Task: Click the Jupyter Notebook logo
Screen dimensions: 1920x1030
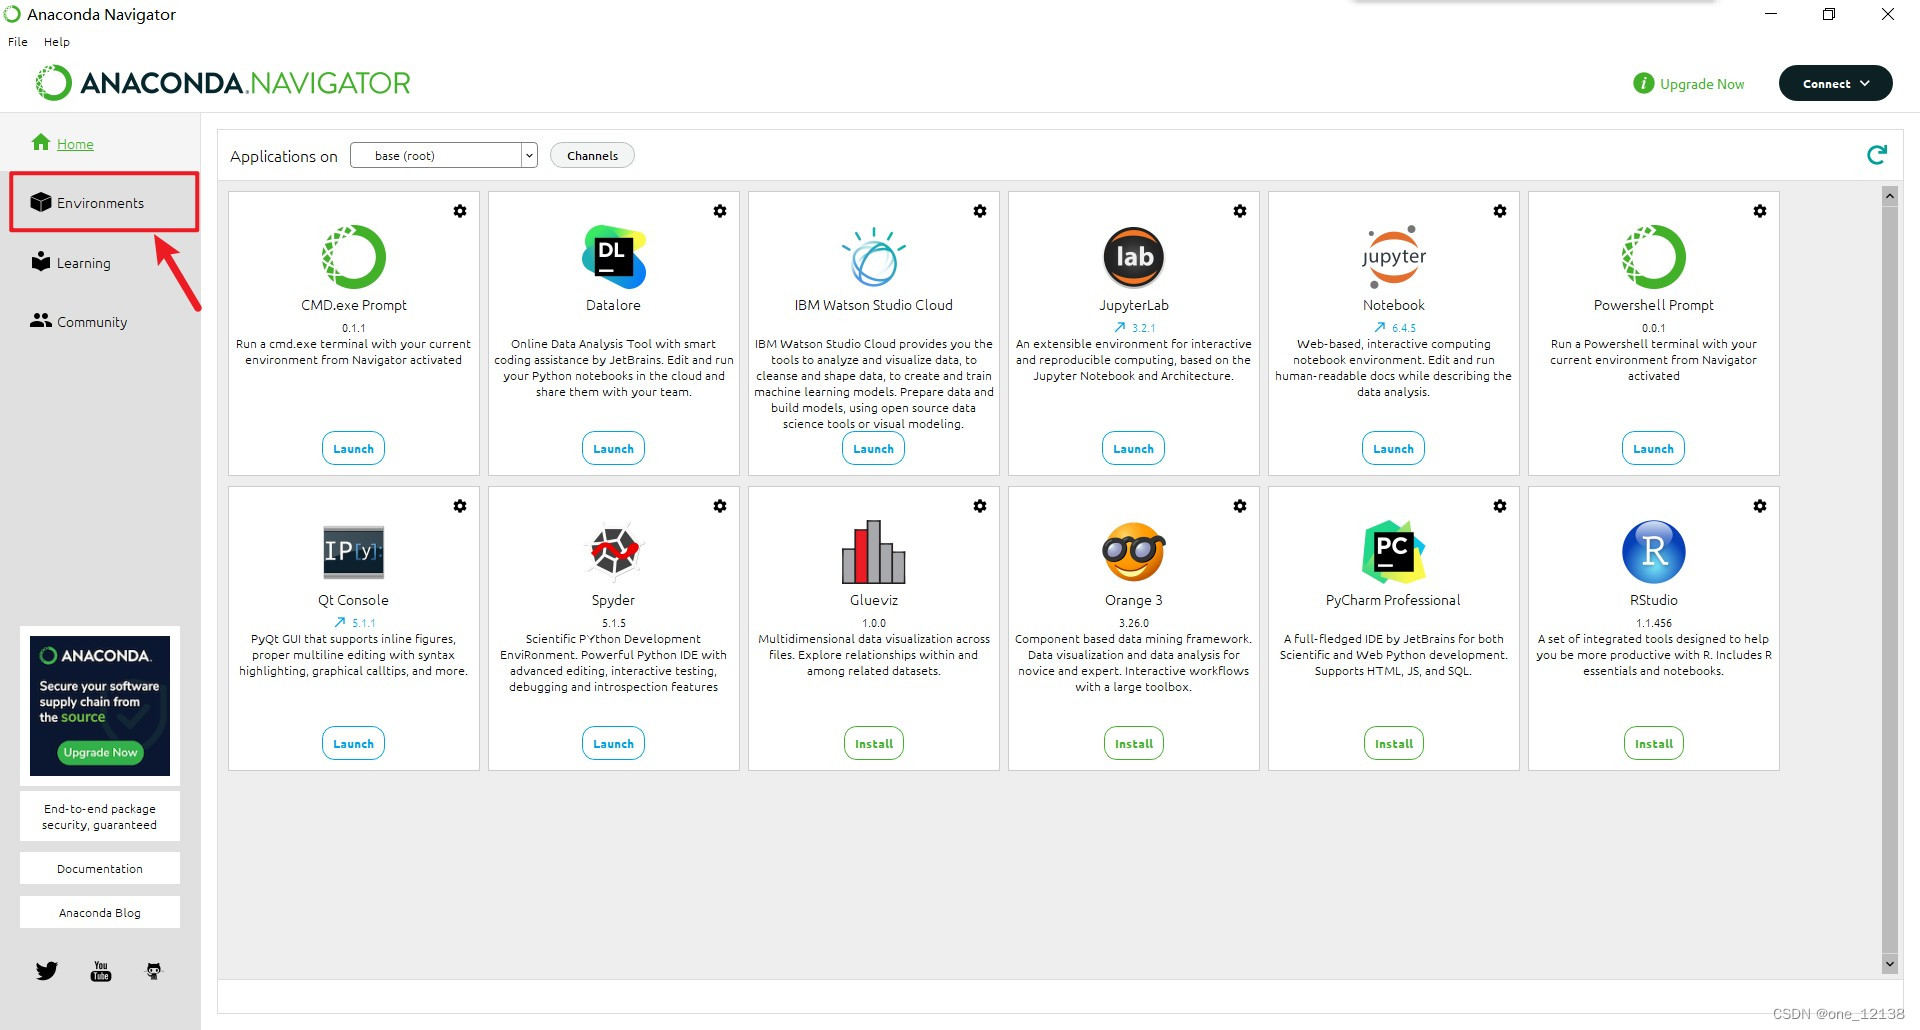Action: click(1394, 256)
